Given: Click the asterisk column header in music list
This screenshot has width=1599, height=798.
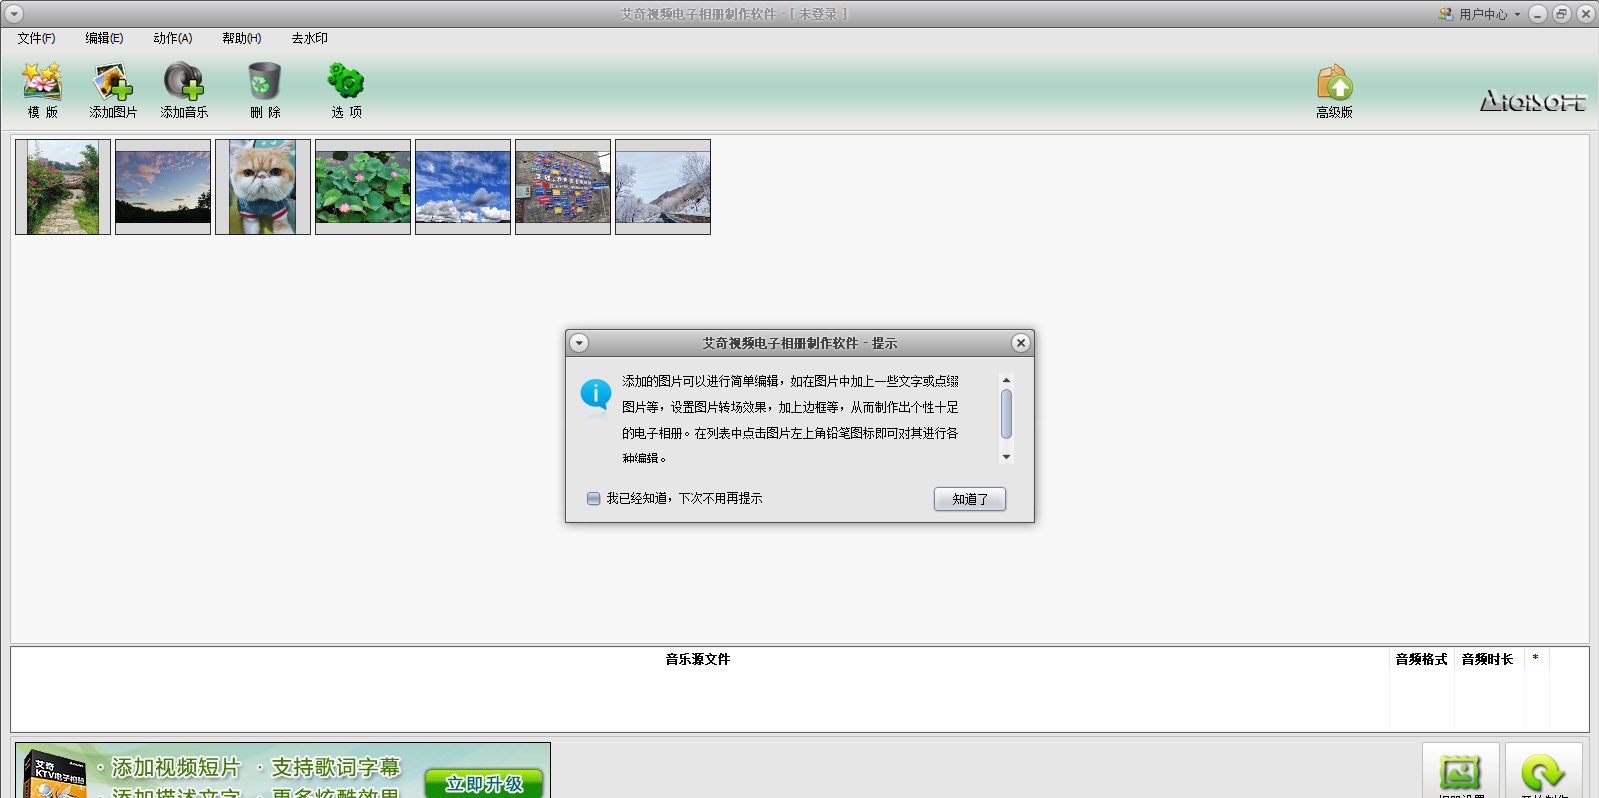Looking at the screenshot, I should coord(1535,658).
